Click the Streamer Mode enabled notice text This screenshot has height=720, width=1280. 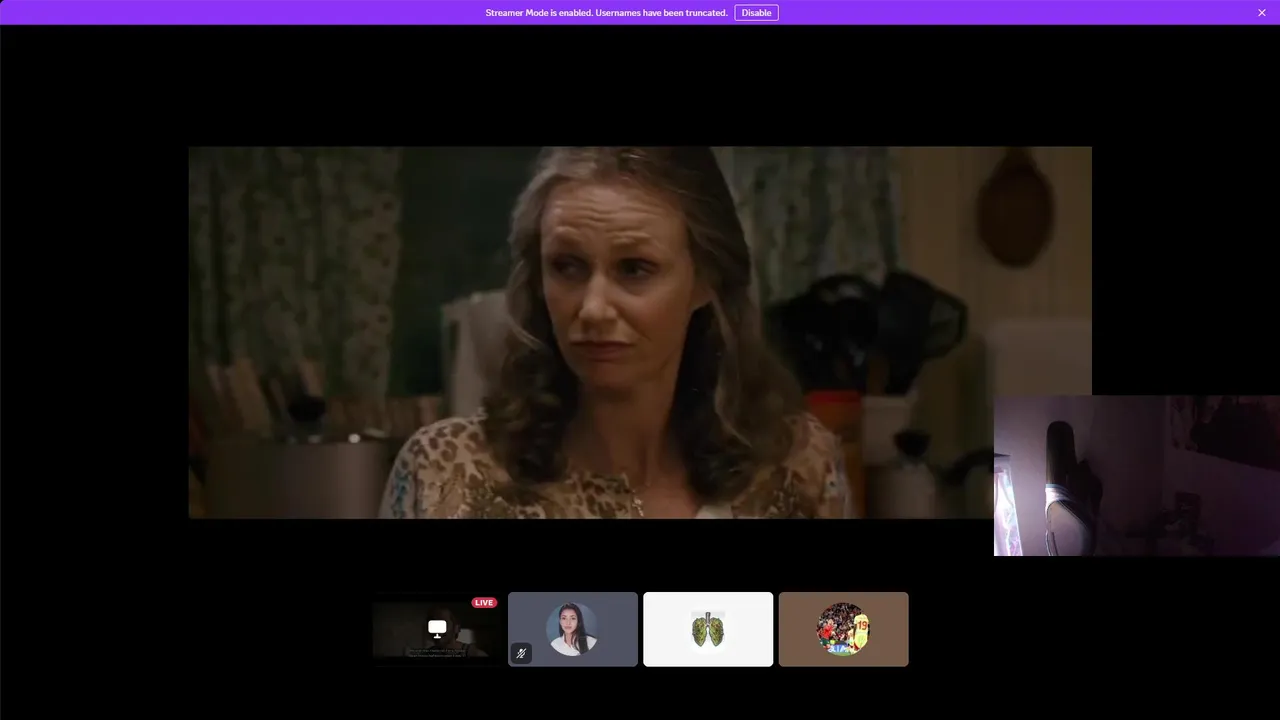(x=606, y=13)
